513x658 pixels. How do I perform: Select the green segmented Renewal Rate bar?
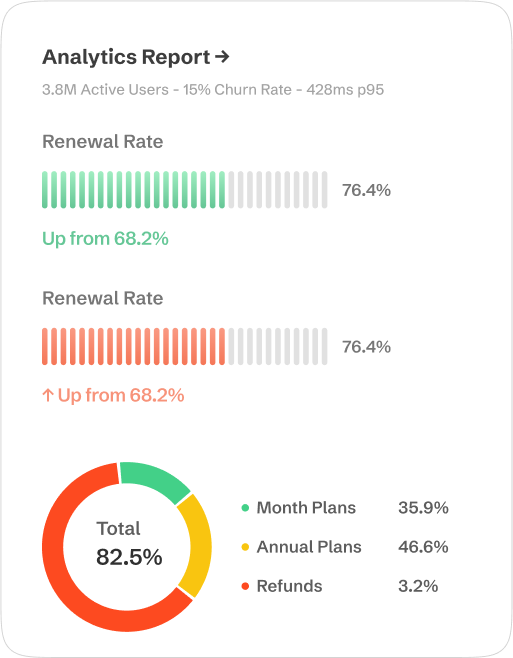pyautogui.click(x=185, y=190)
